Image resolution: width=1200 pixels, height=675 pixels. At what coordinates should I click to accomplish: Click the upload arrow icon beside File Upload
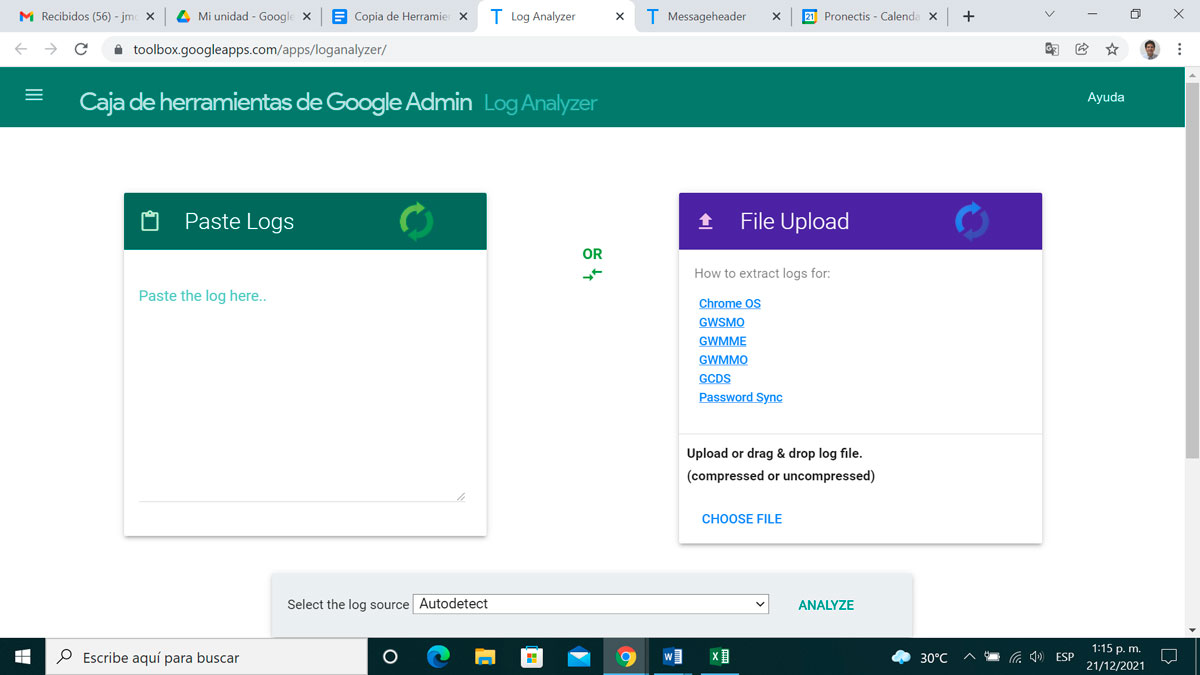[x=705, y=222]
